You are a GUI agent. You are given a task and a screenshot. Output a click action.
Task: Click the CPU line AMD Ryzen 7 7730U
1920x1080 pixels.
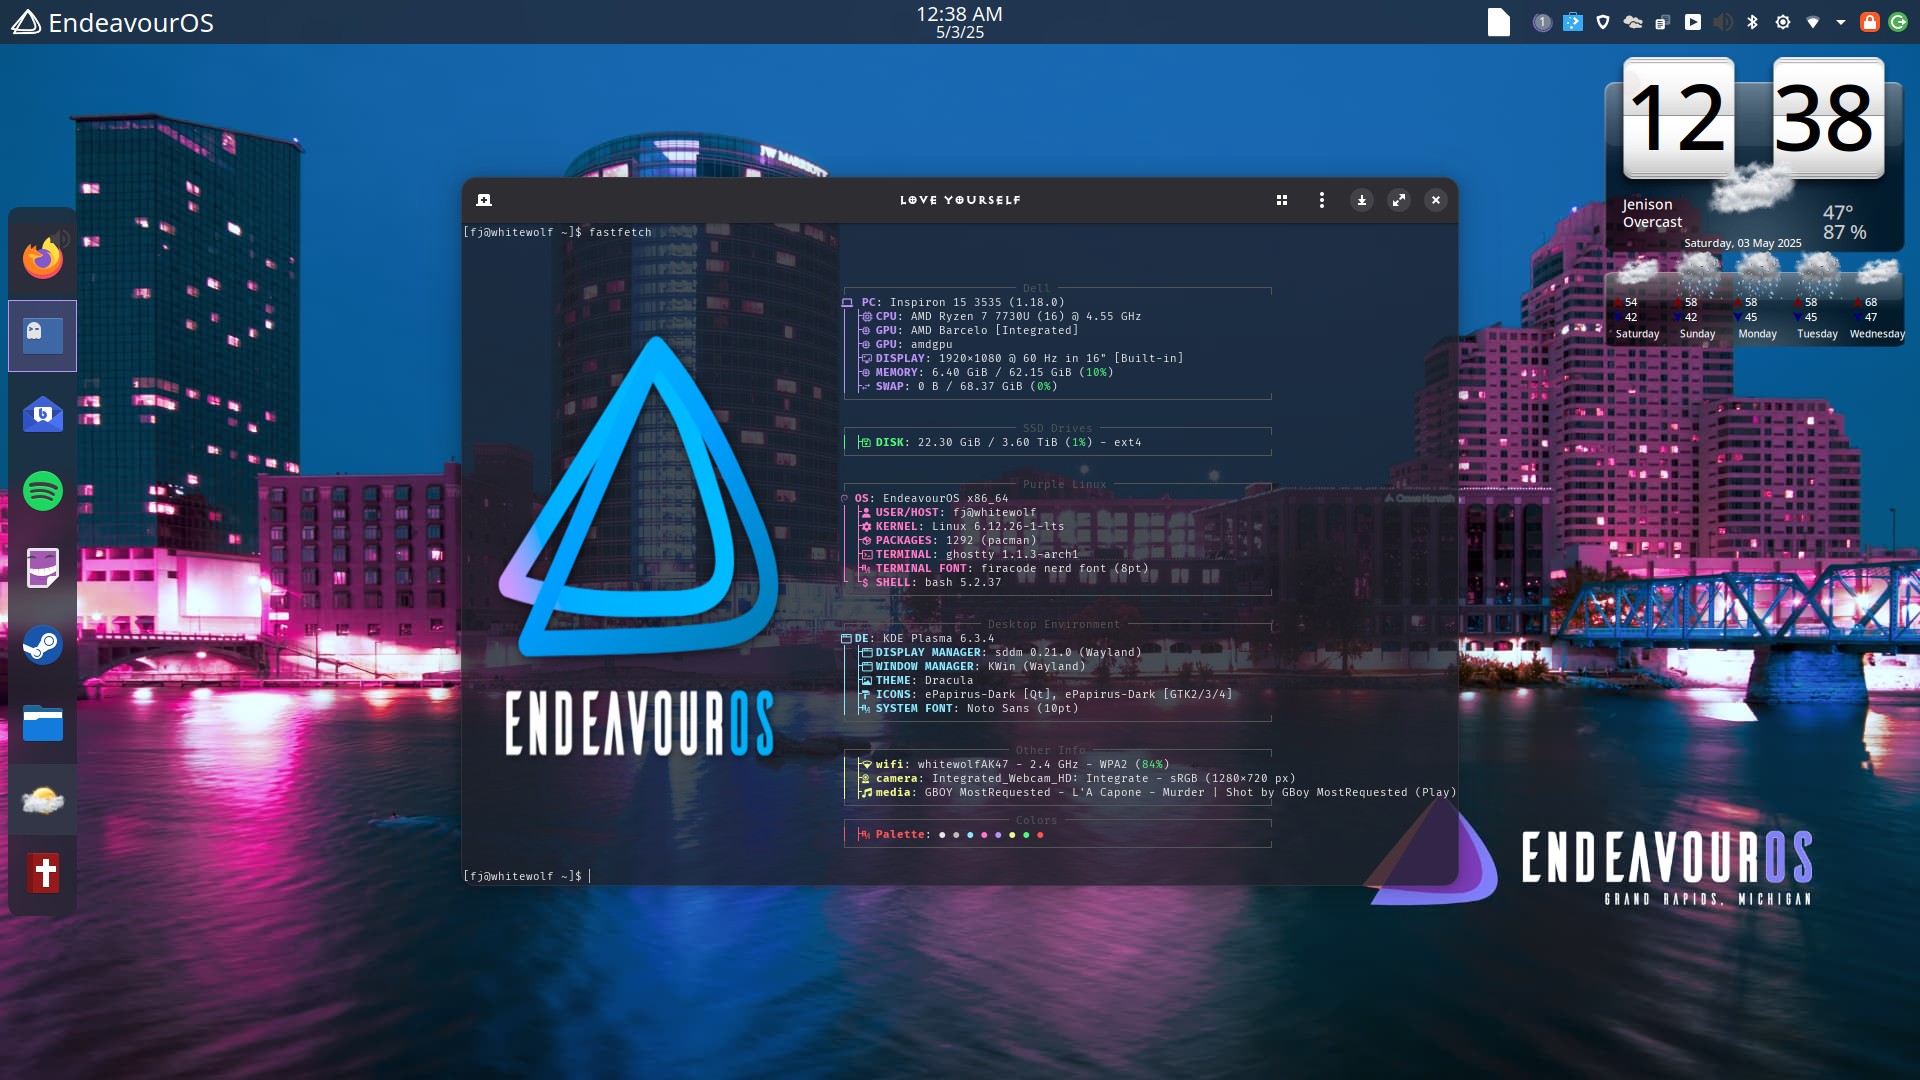click(1001, 316)
